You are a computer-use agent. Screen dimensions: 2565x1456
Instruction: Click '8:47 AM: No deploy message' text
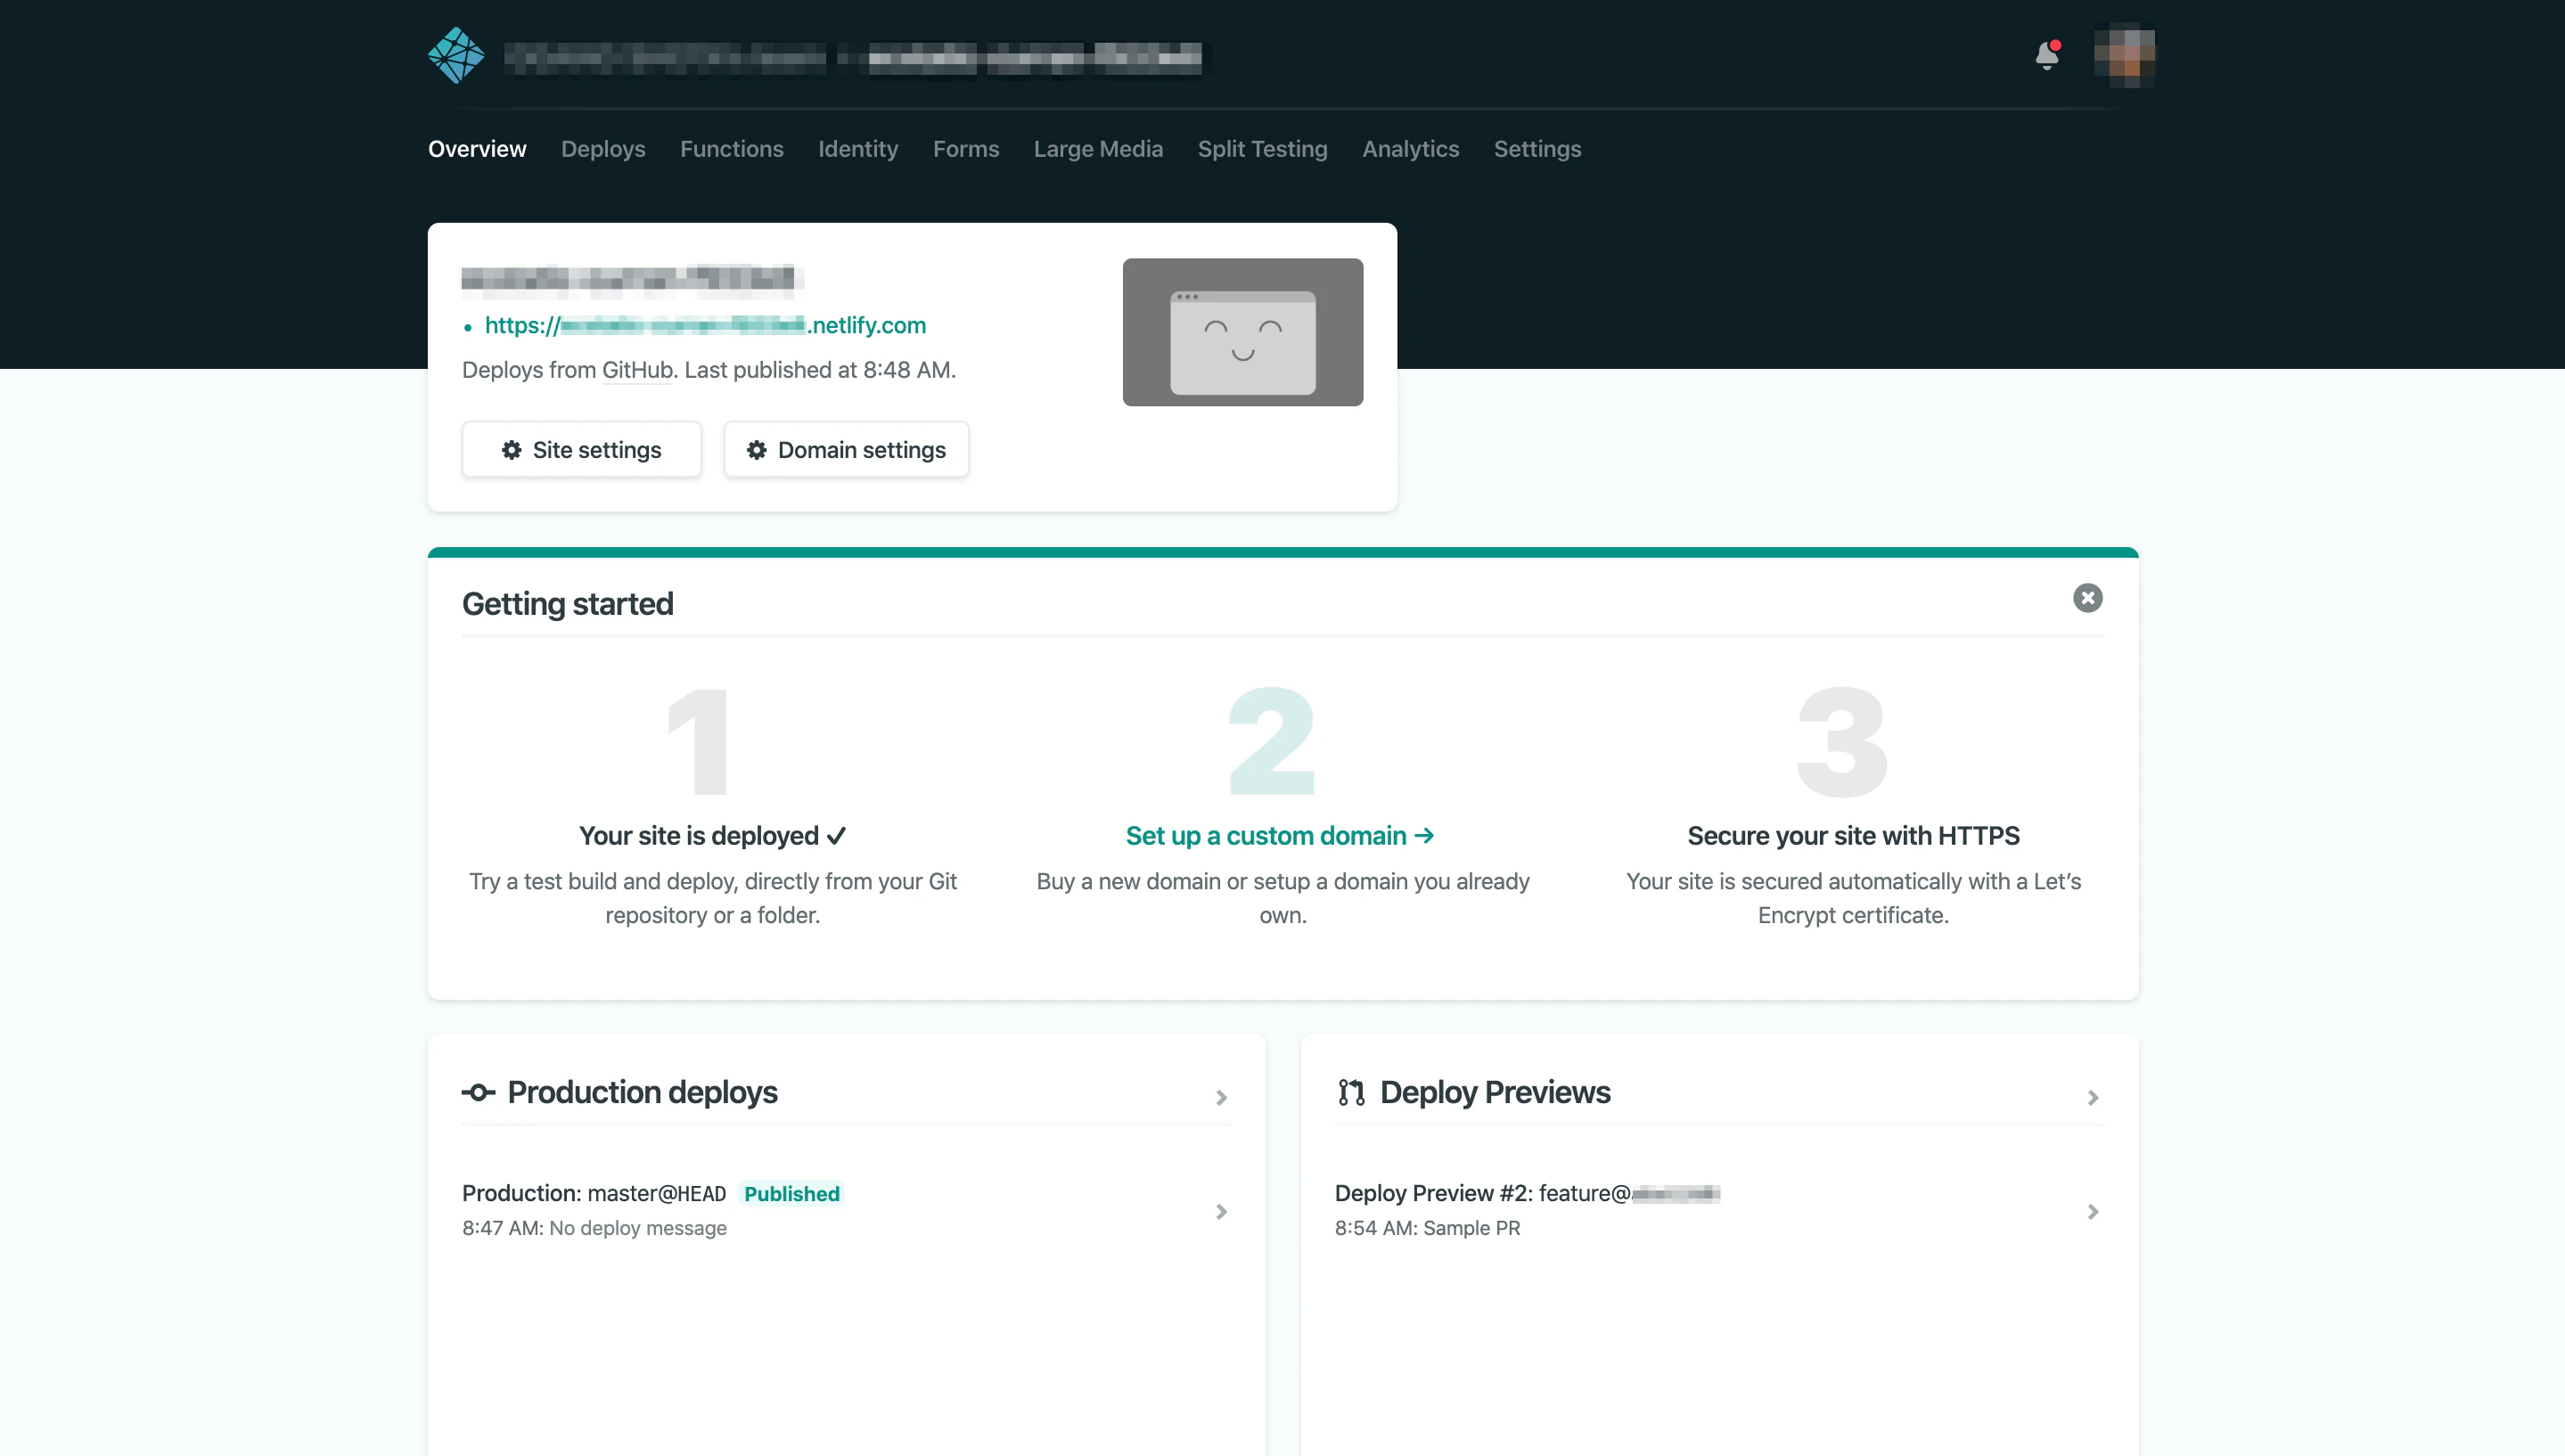coord(594,1228)
